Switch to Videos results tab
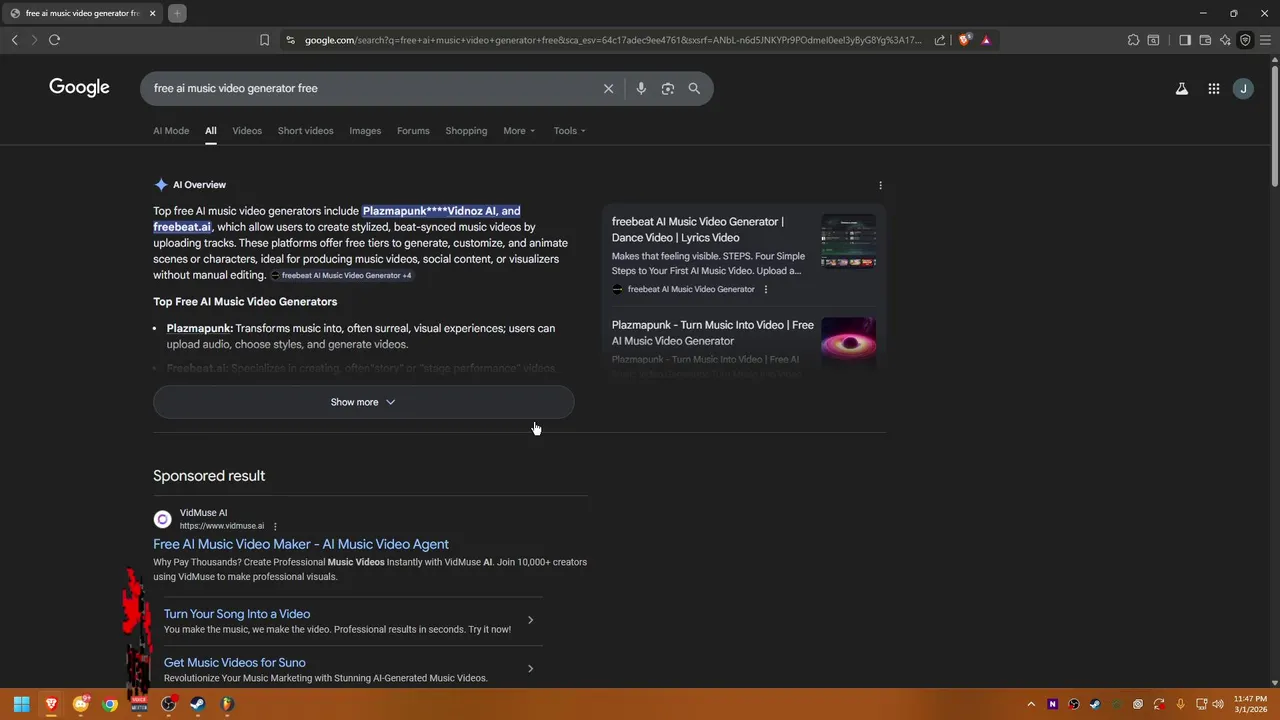1280x720 pixels. point(247,131)
